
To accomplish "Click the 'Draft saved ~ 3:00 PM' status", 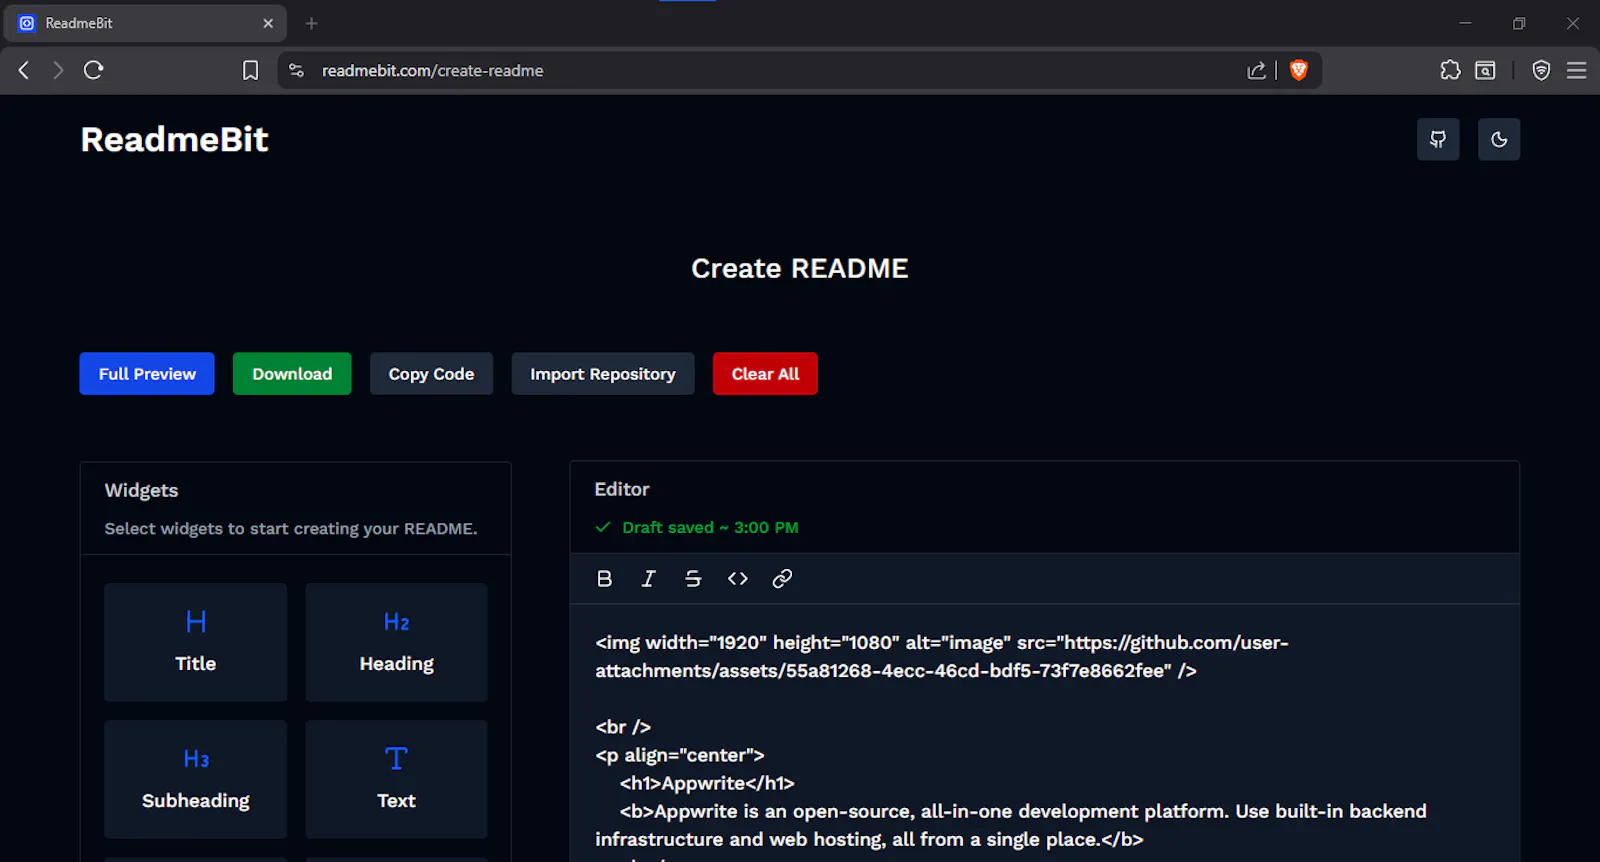I will point(697,528).
